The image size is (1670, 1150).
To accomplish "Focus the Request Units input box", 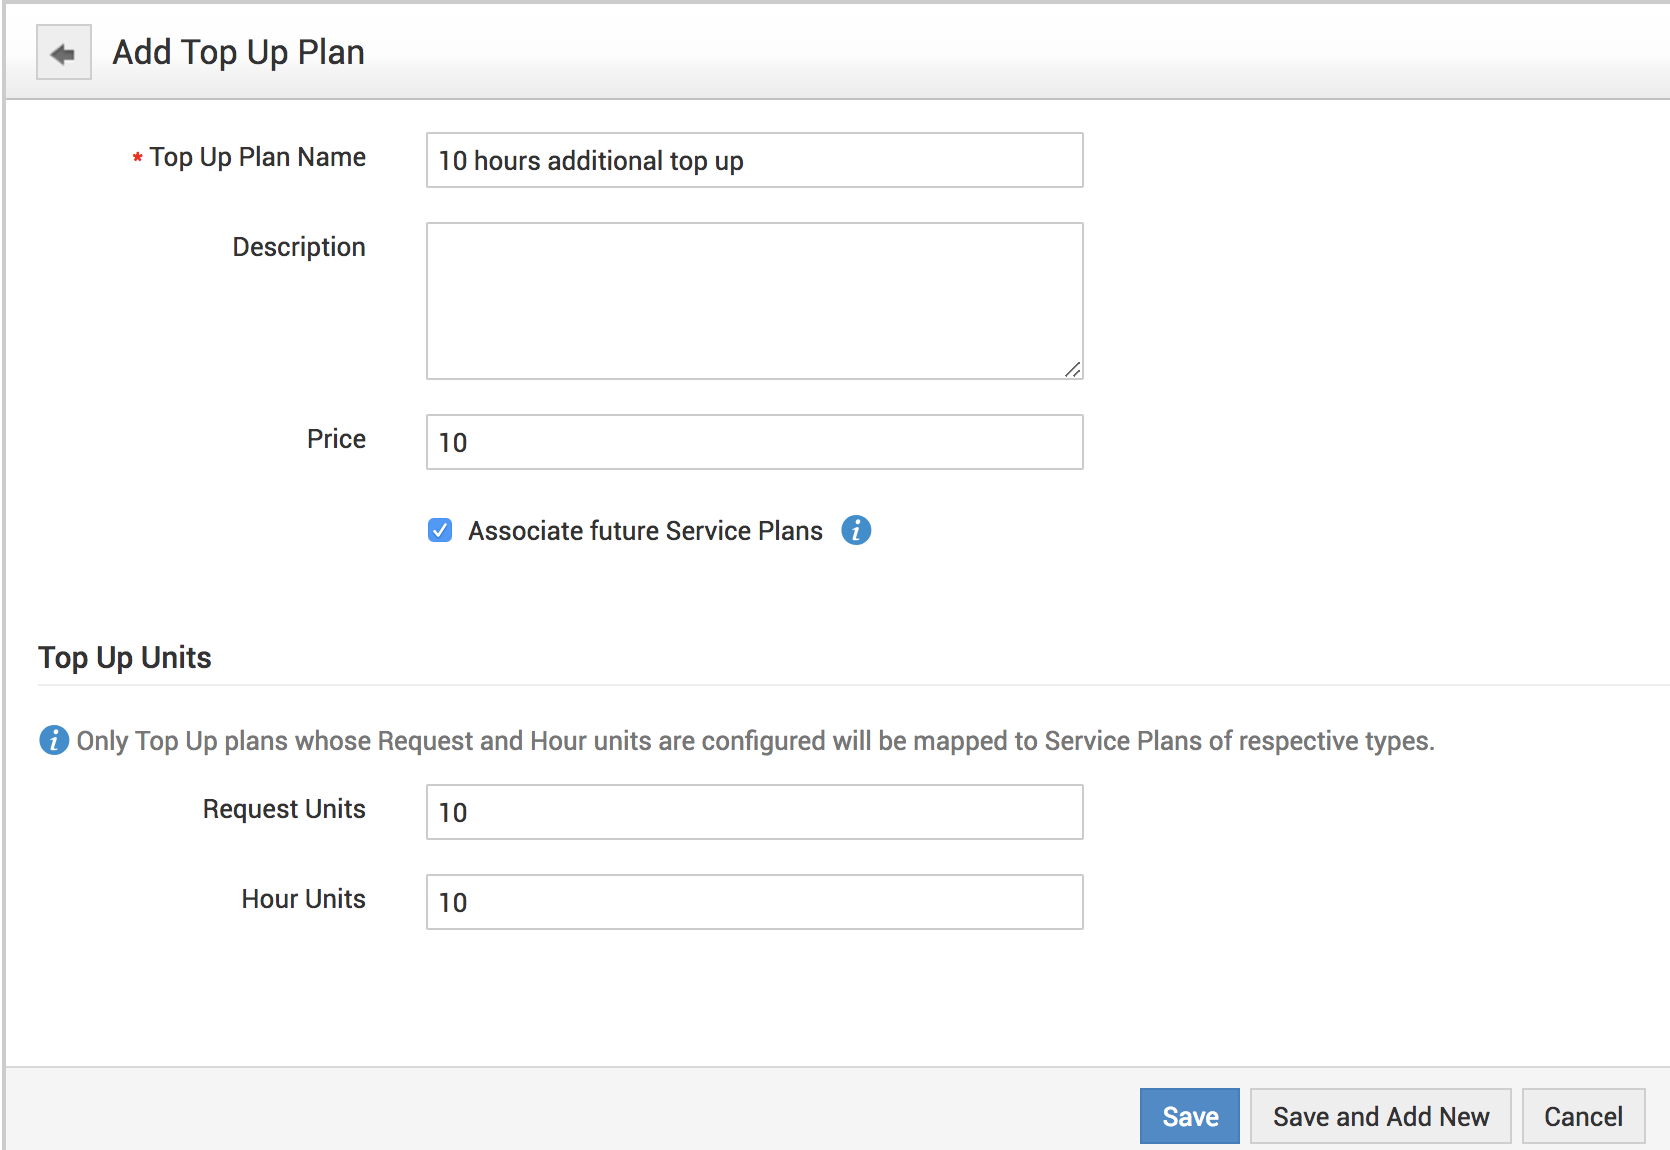I will [754, 812].
